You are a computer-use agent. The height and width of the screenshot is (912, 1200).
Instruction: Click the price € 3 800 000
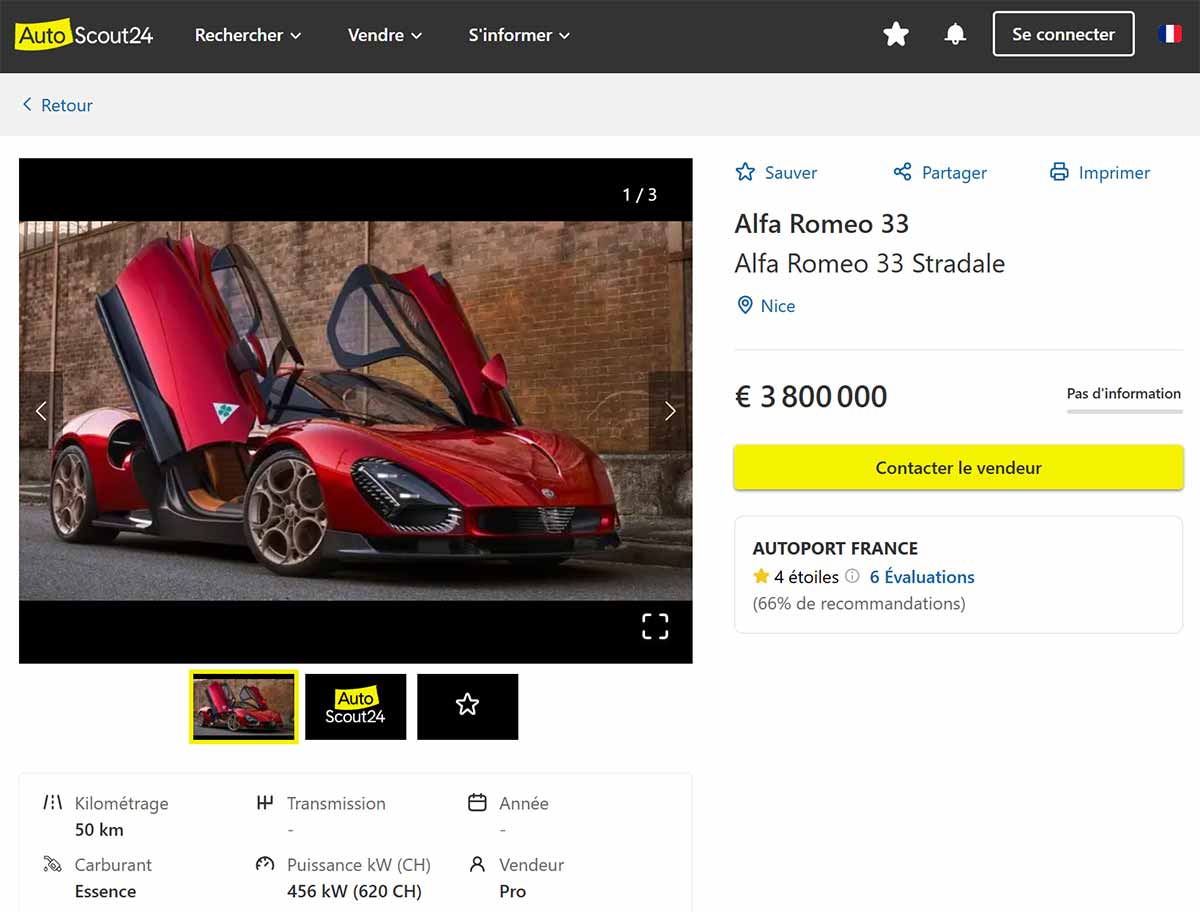[811, 397]
